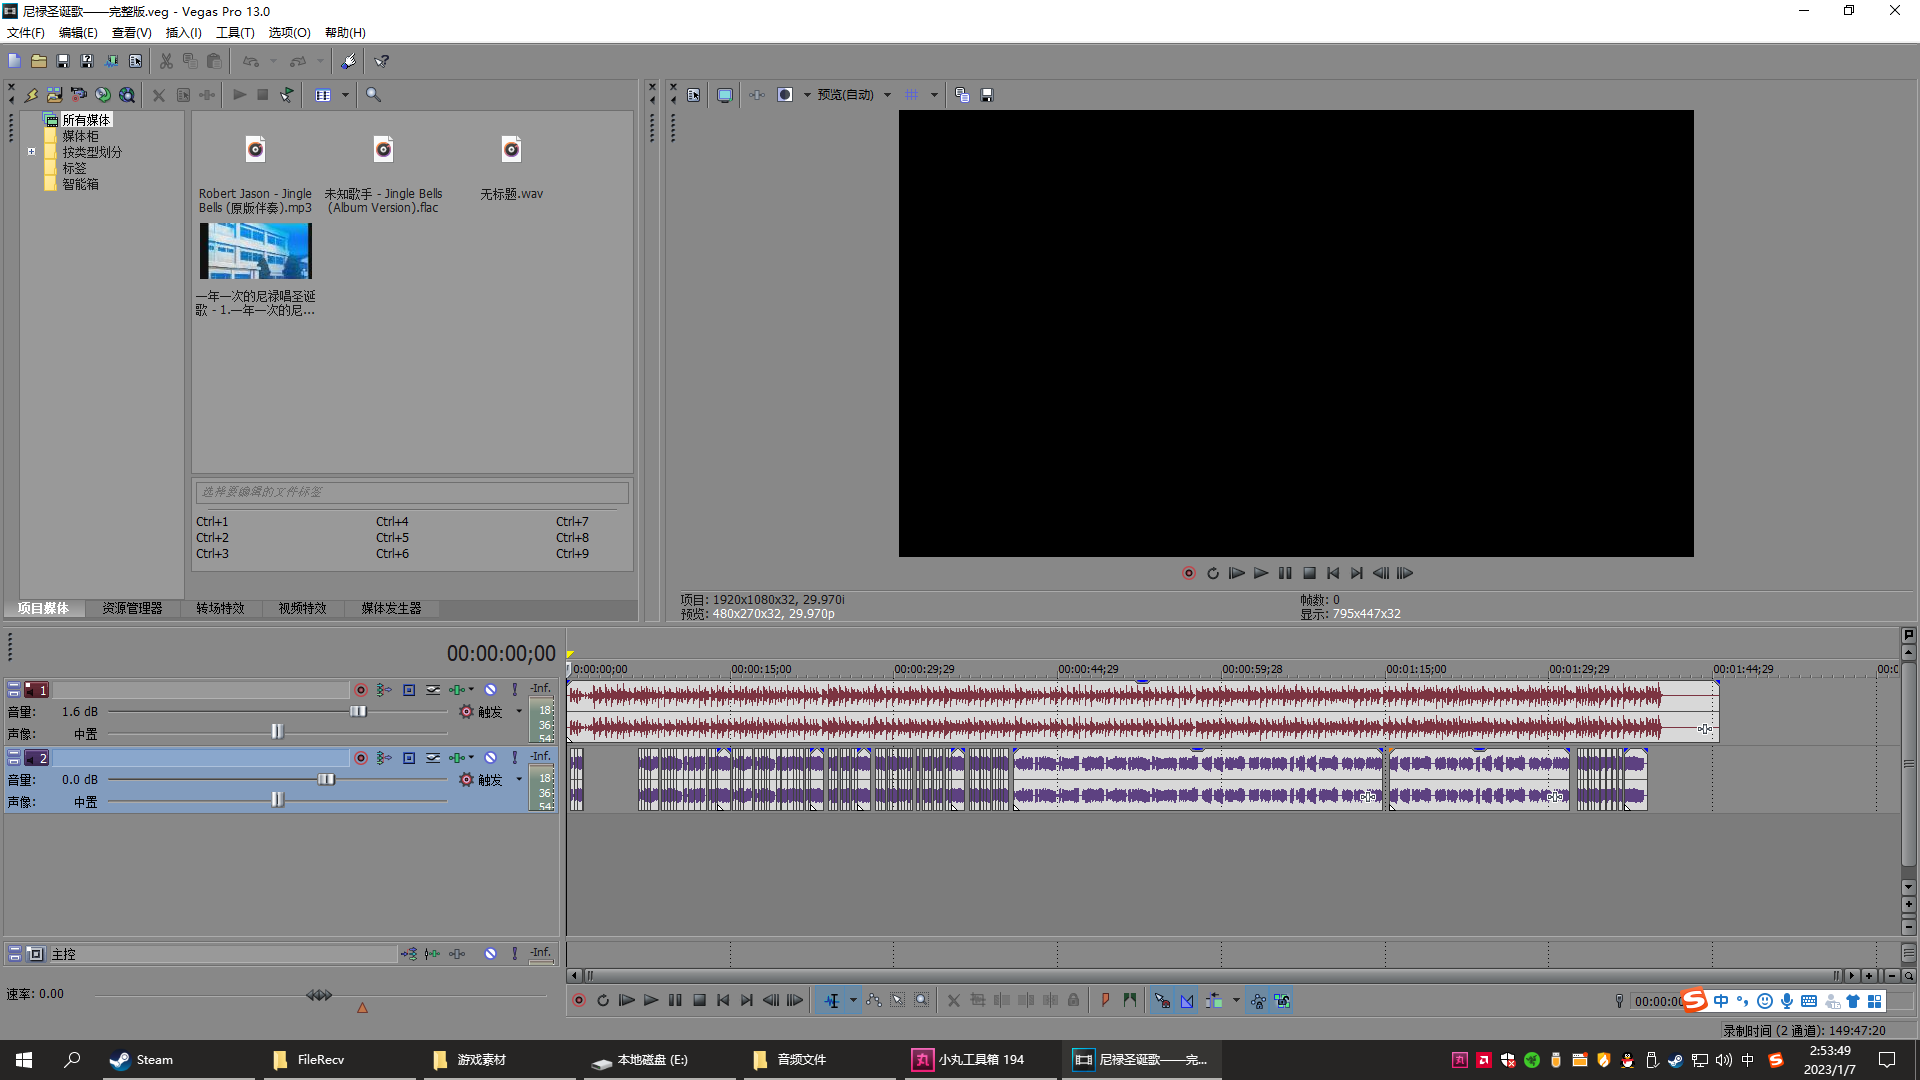Open track FX on audio track 2

pos(457,758)
